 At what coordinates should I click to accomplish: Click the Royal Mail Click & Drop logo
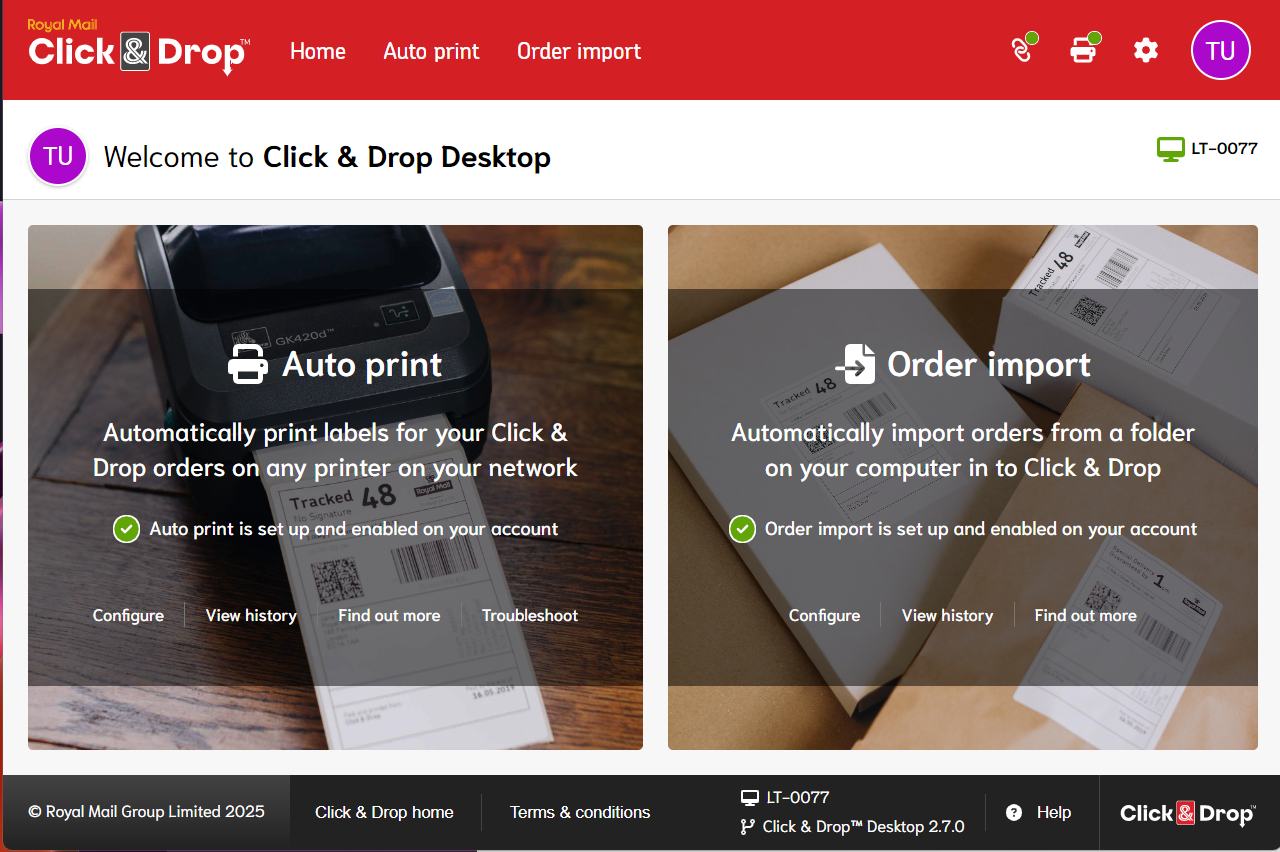click(x=139, y=48)
